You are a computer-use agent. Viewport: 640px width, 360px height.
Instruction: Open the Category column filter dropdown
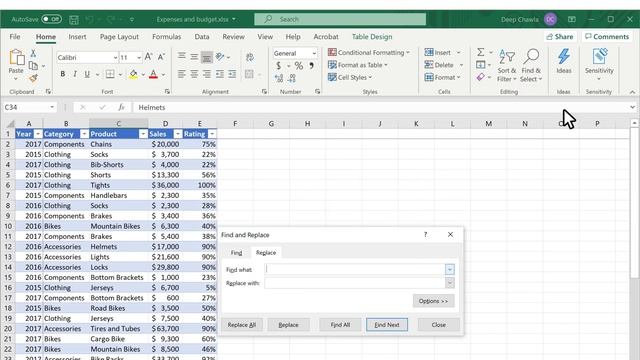click(84, 134)
